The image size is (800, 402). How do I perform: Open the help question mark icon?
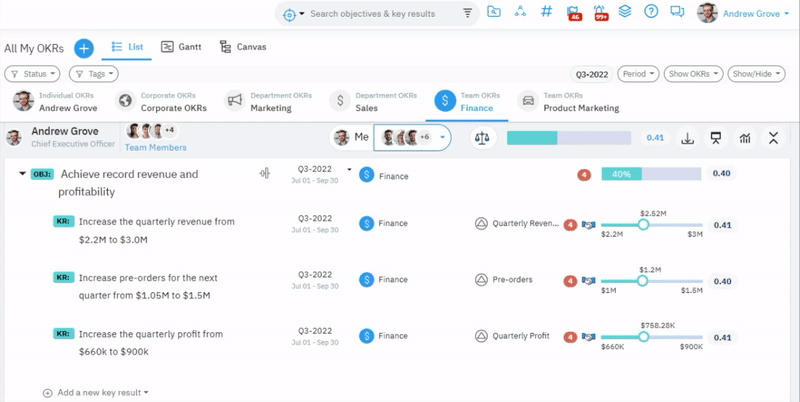coord(651,13)
